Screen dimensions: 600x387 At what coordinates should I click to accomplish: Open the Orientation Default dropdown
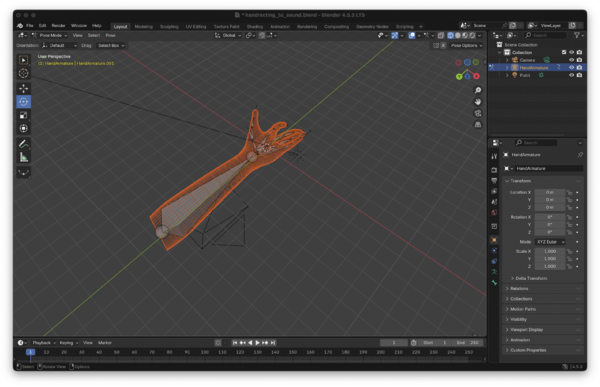[x=59, y=46]
